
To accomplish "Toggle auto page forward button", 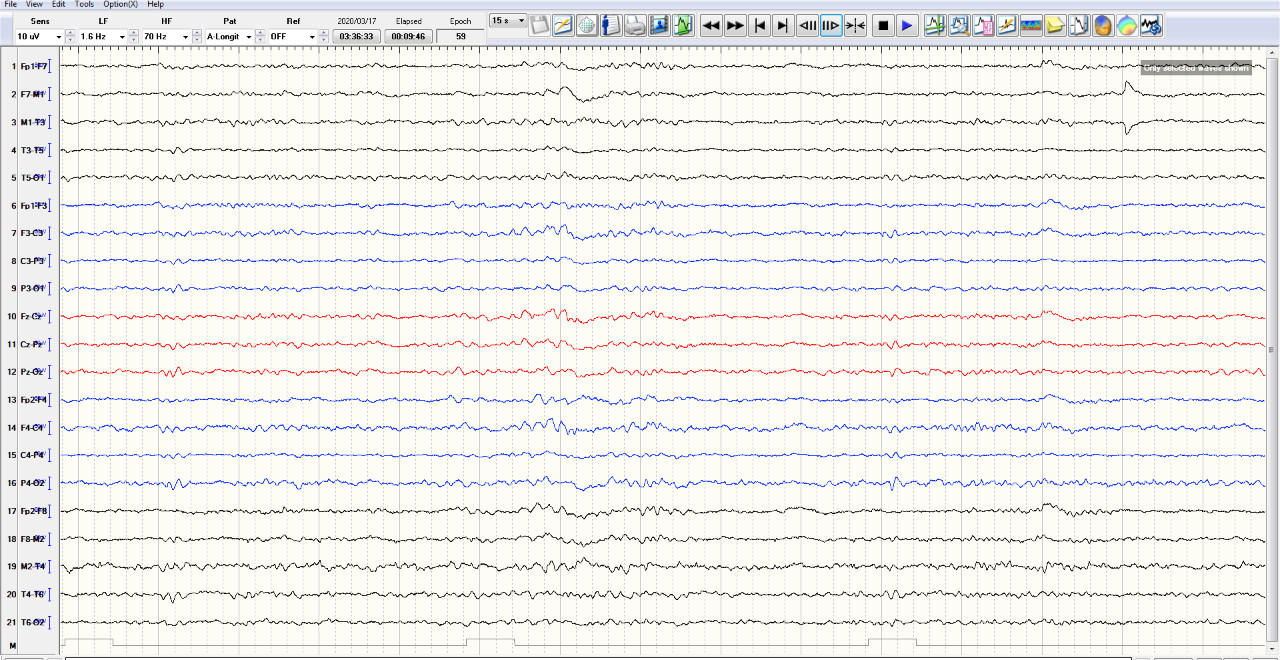I will pyautogui.click(x=831, y=26).
